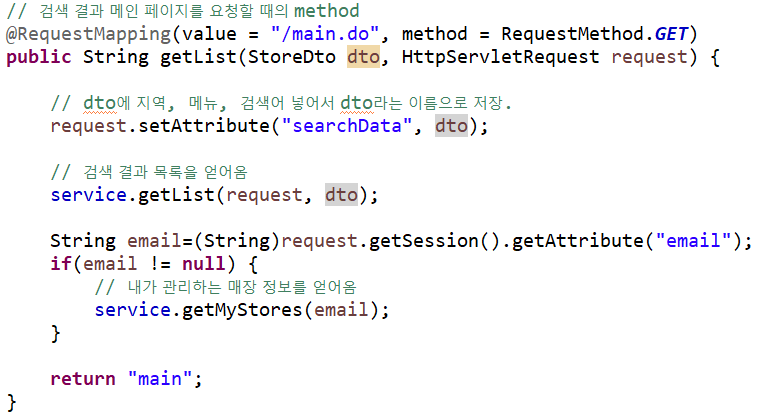
Task: Click HttpServletRequest parameter type
Action: pyautogui.click(x=500, y=58)
